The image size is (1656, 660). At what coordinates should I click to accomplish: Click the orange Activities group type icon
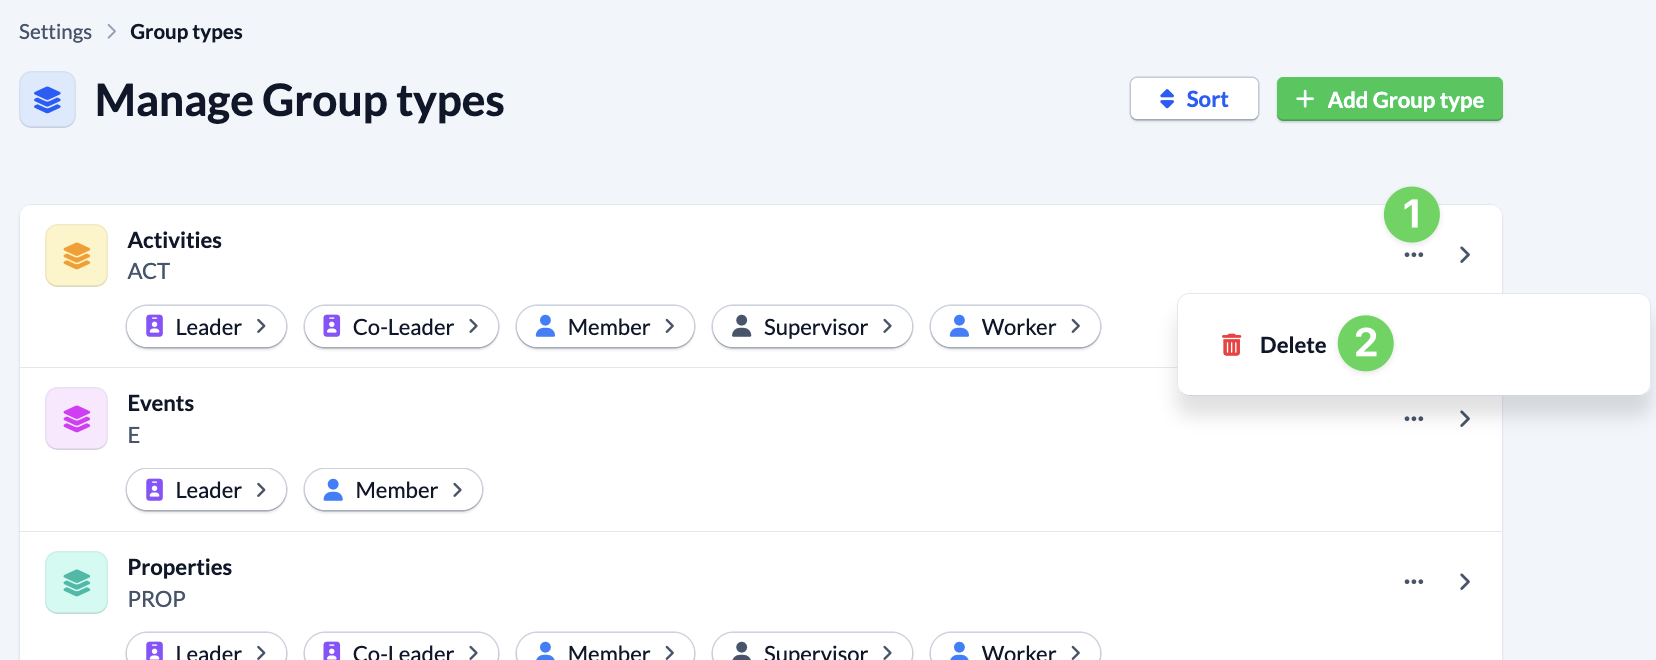pos(76,256)
